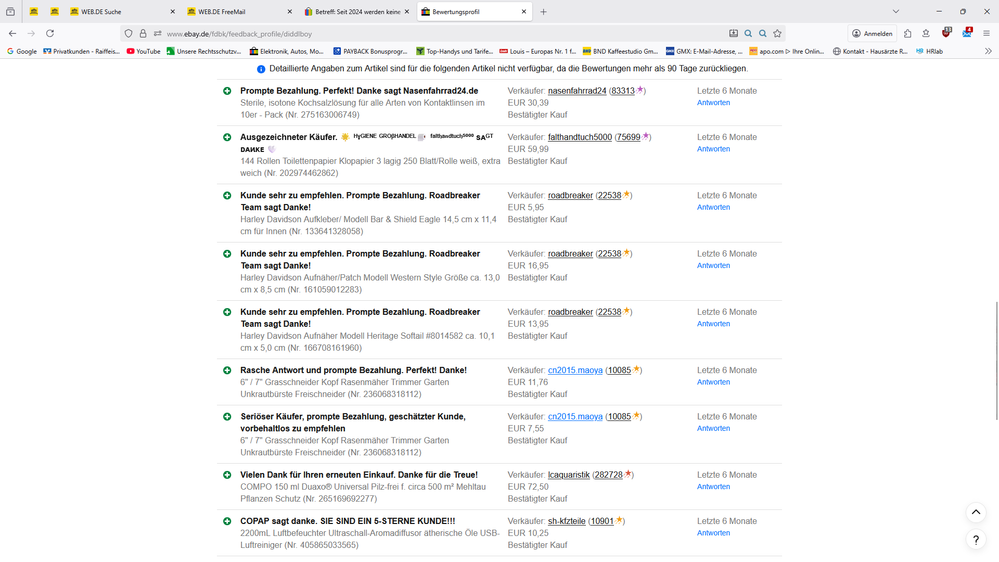Show more bookmarks with the double chevron
This screenshot has height=562, width=999.
(988, 51)
